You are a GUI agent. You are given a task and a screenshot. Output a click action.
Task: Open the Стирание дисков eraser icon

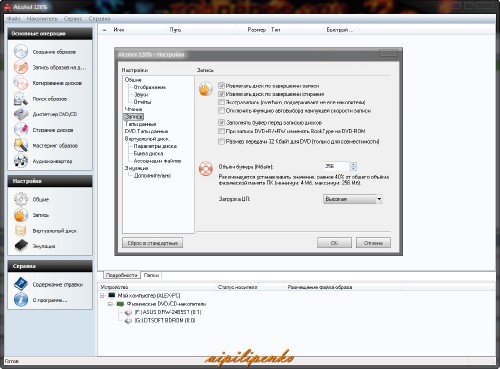(x=21, y=130)
